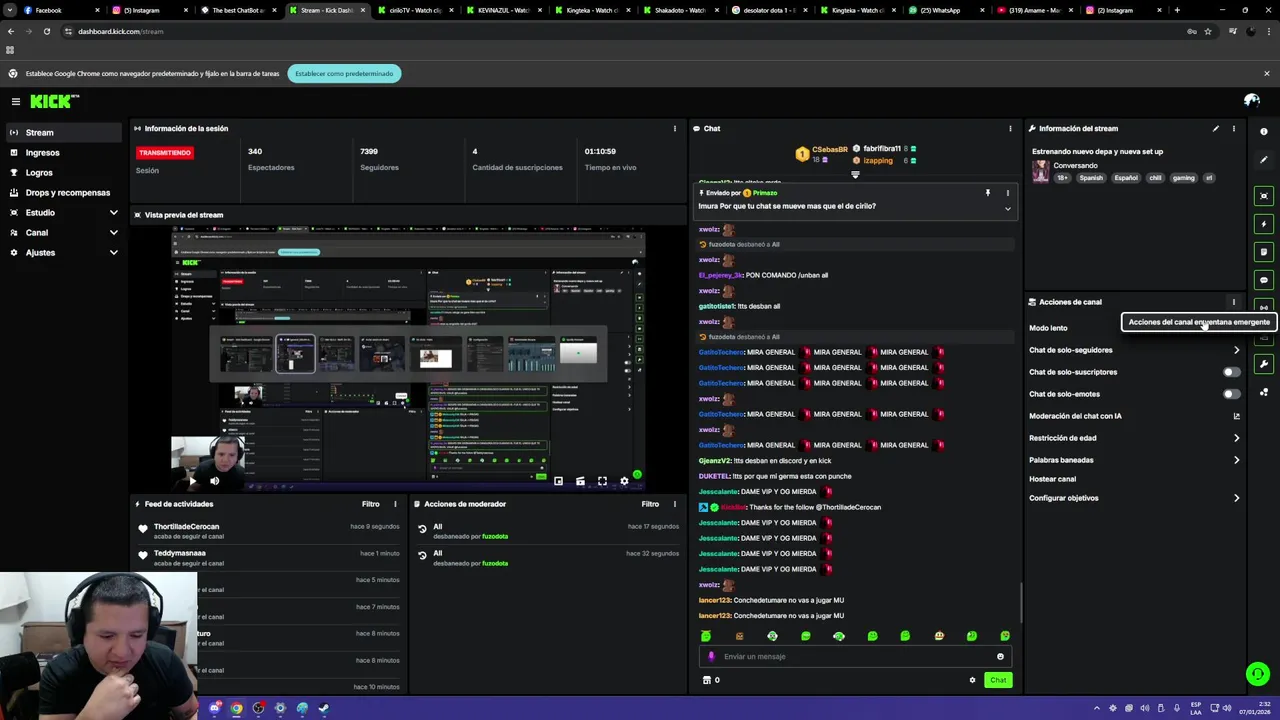Click Establecer como predeterminado button
1280x720 pixels.
(344, 74)
